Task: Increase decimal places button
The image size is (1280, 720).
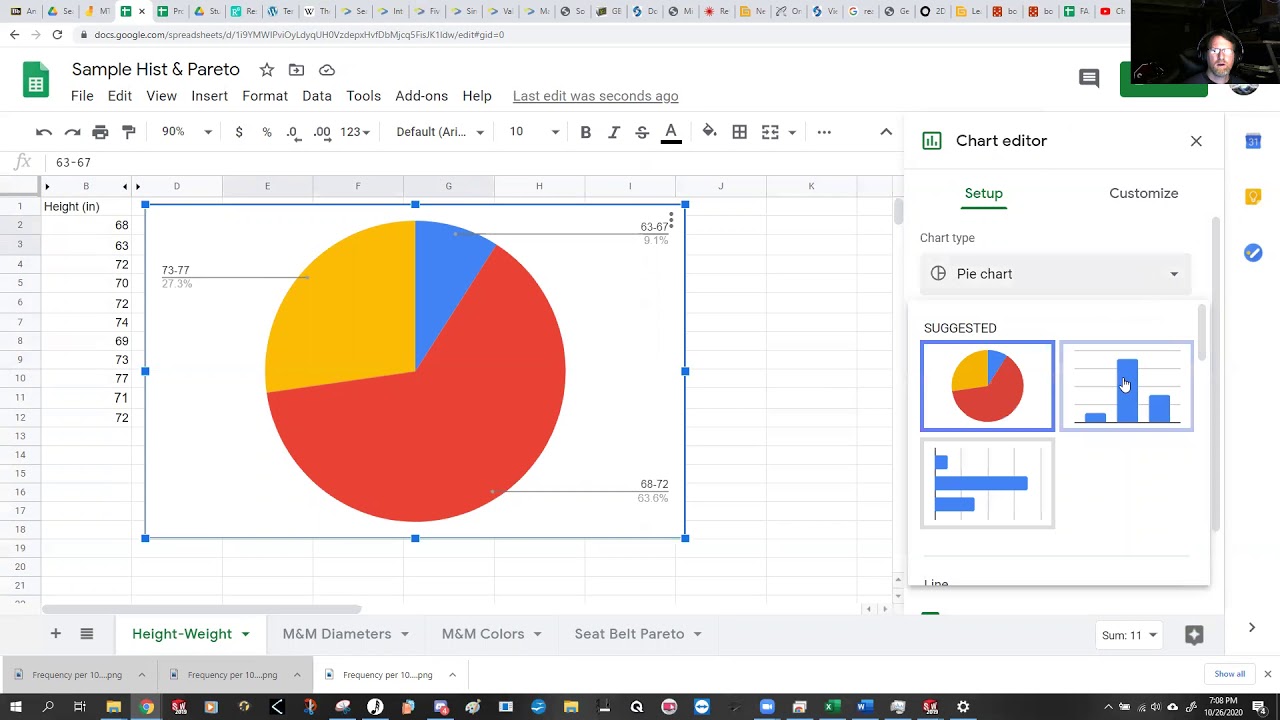Action: click(x=322, y=132)
